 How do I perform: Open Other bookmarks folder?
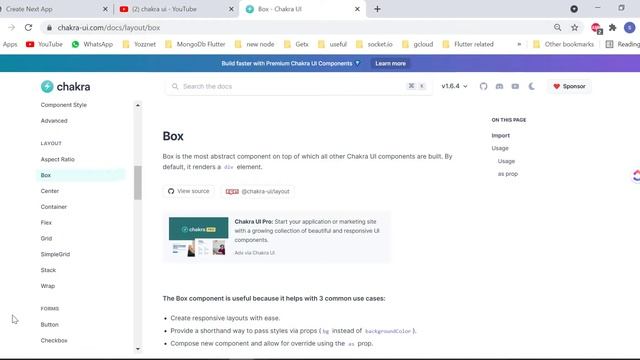point(564,44)
